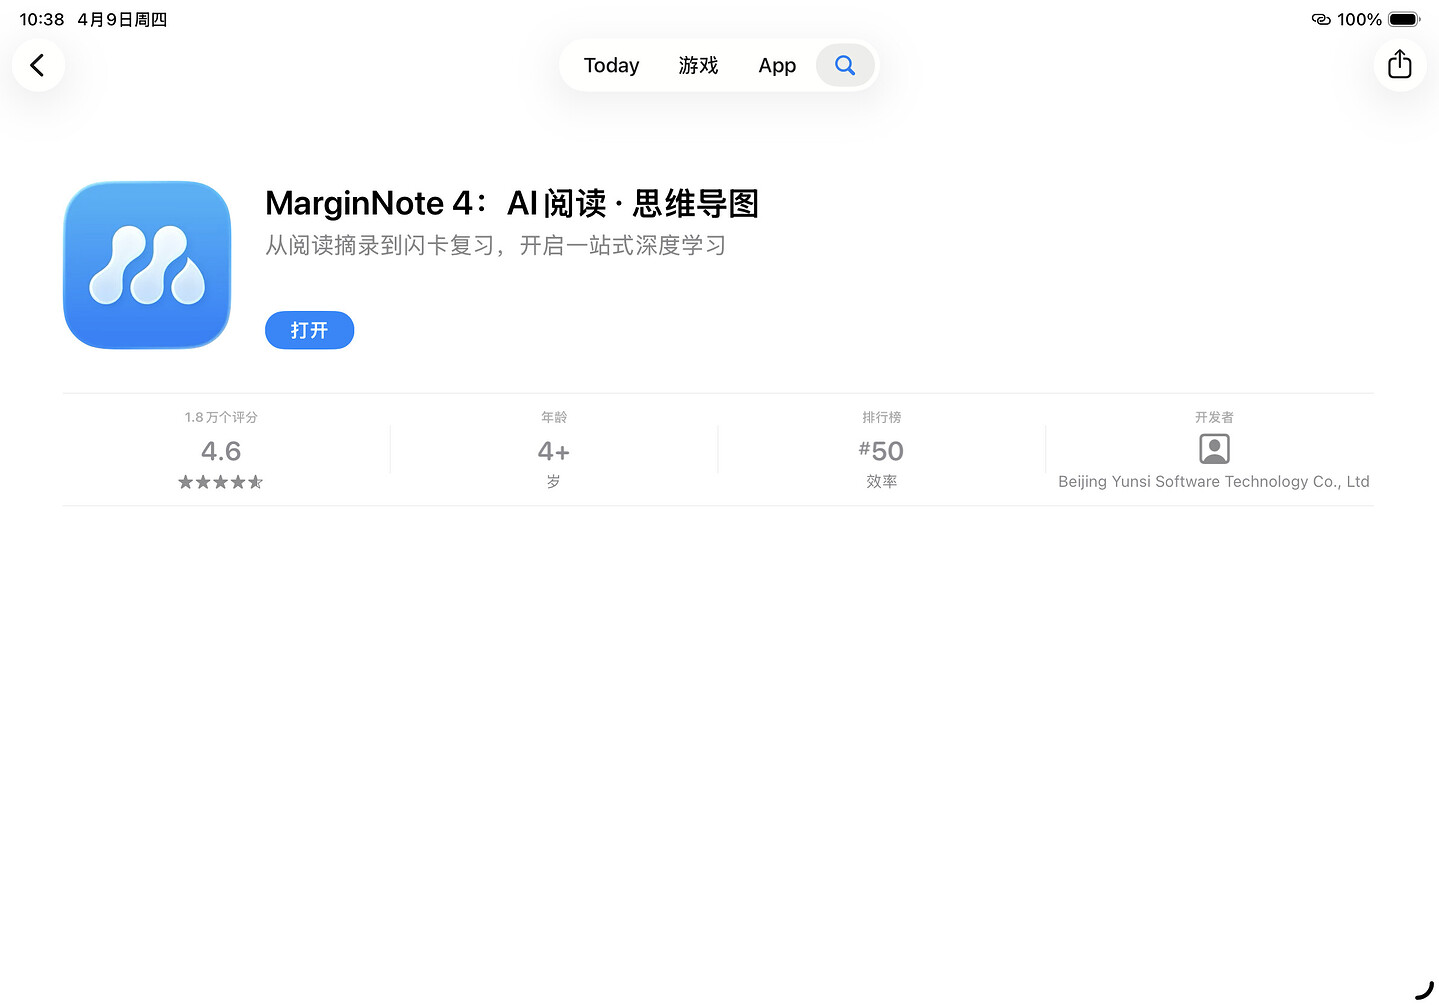Tap the hotspot link status icon
Image resolution: width=1439 pixels, height=1005 pixels.
(1321, 19)
